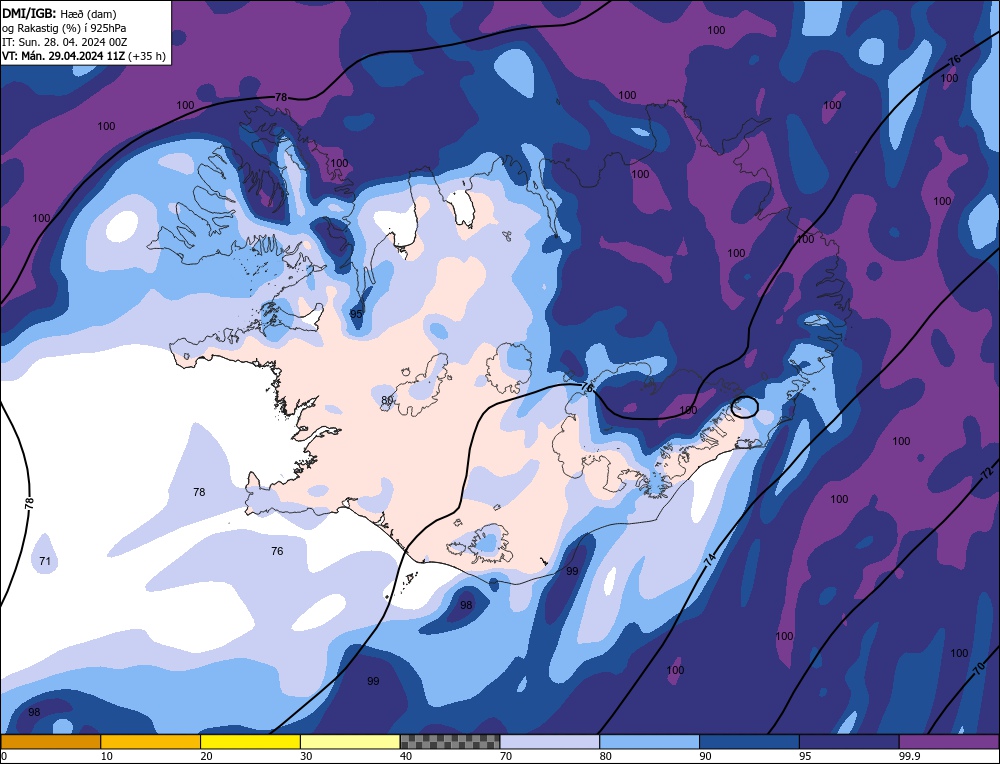The width and height of the screenshot is (1000, 764).
Task: Click the '20' tick label in the legend
Action: 206,756
